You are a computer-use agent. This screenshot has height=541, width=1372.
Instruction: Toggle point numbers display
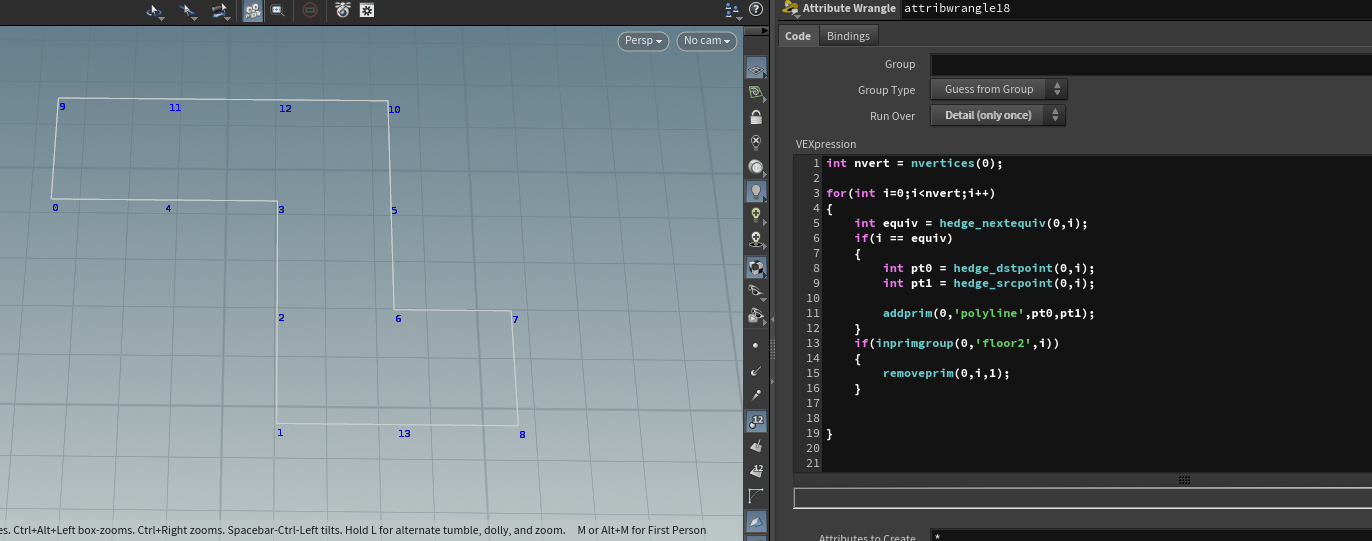[757, 421]
